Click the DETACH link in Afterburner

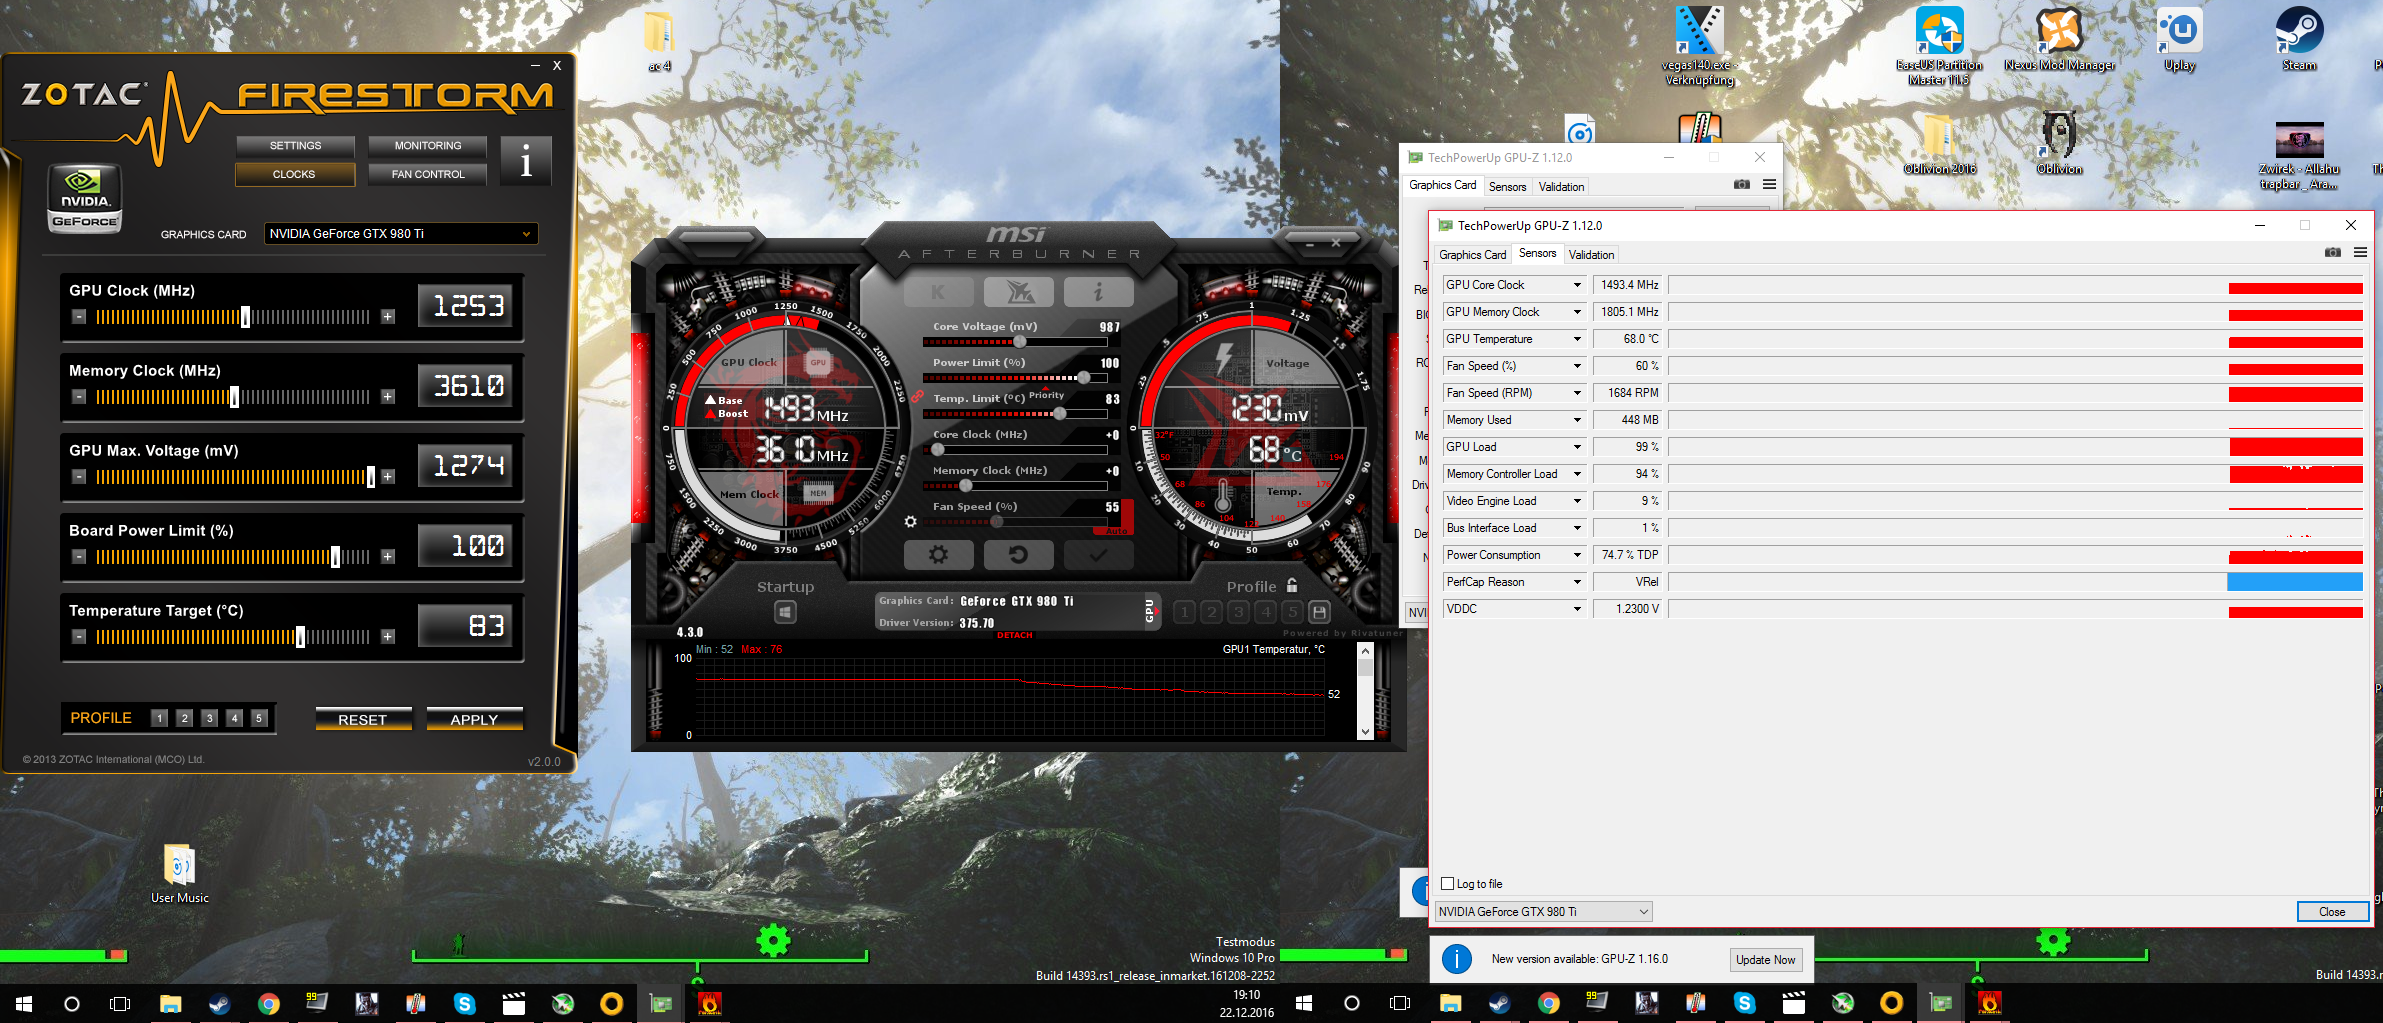pos(1014,635)
